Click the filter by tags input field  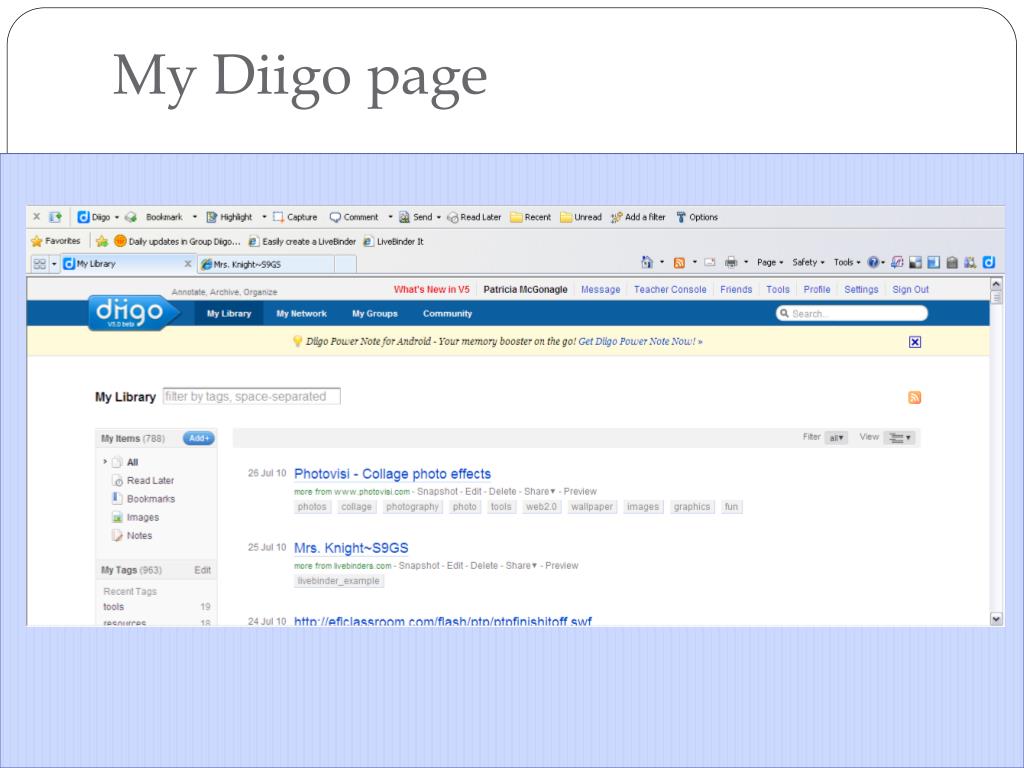[251, 396]
